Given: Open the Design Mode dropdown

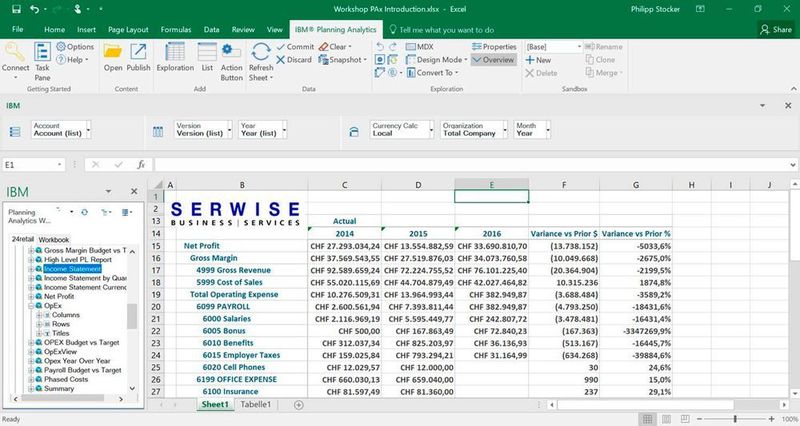Looking at the screenshot, I should pyautogui.click(x=437, y=60).
